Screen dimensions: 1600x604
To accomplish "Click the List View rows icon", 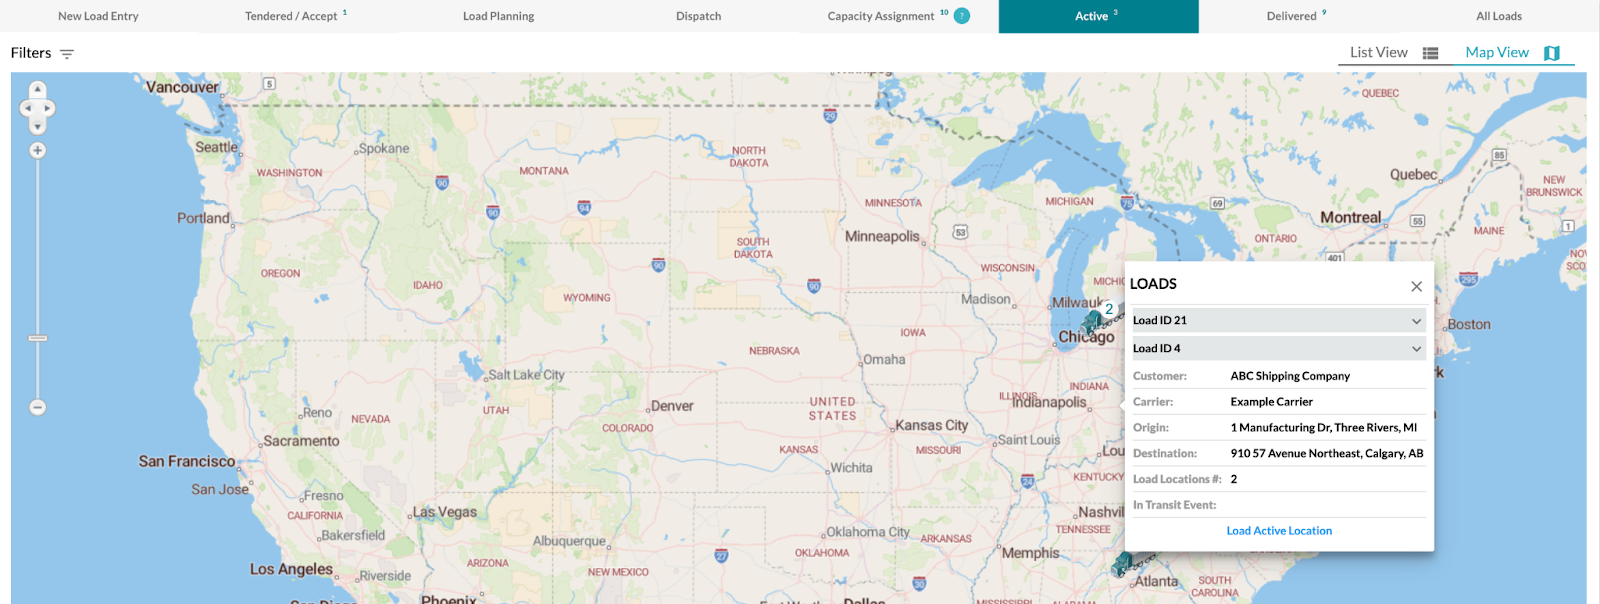I will [x=1431, y=54].
